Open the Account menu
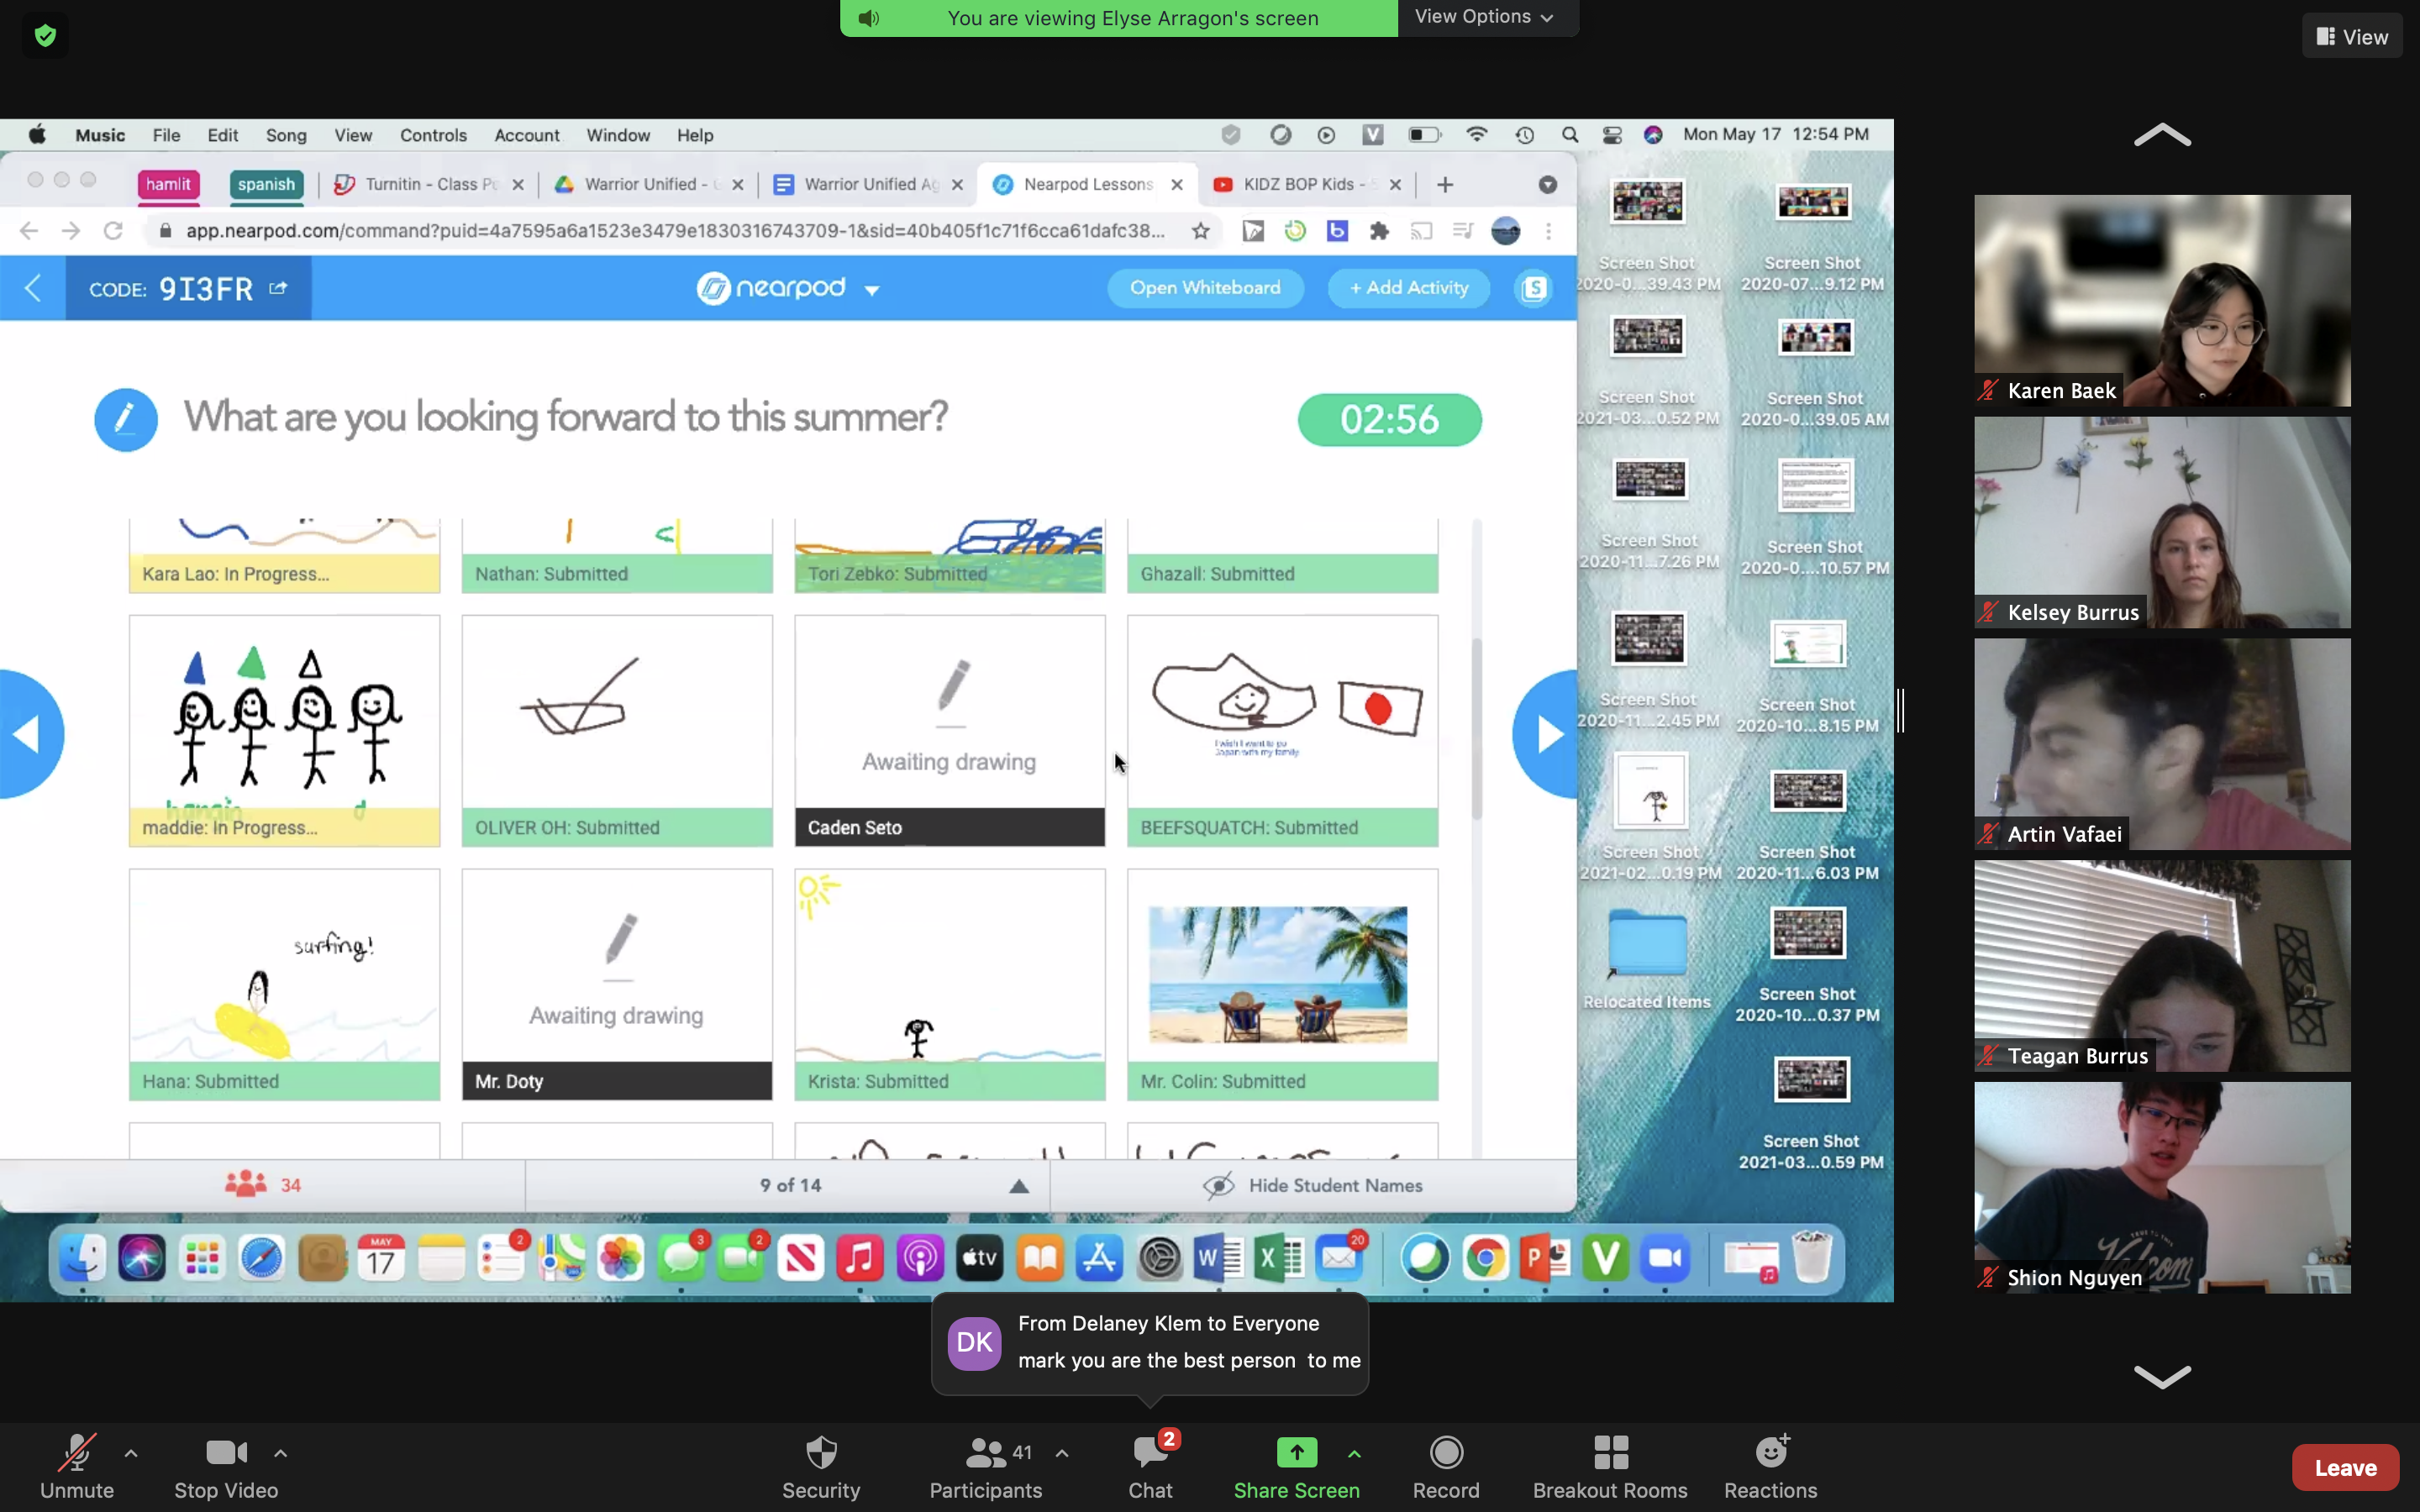2420x1512 pixels. point(527,135)
